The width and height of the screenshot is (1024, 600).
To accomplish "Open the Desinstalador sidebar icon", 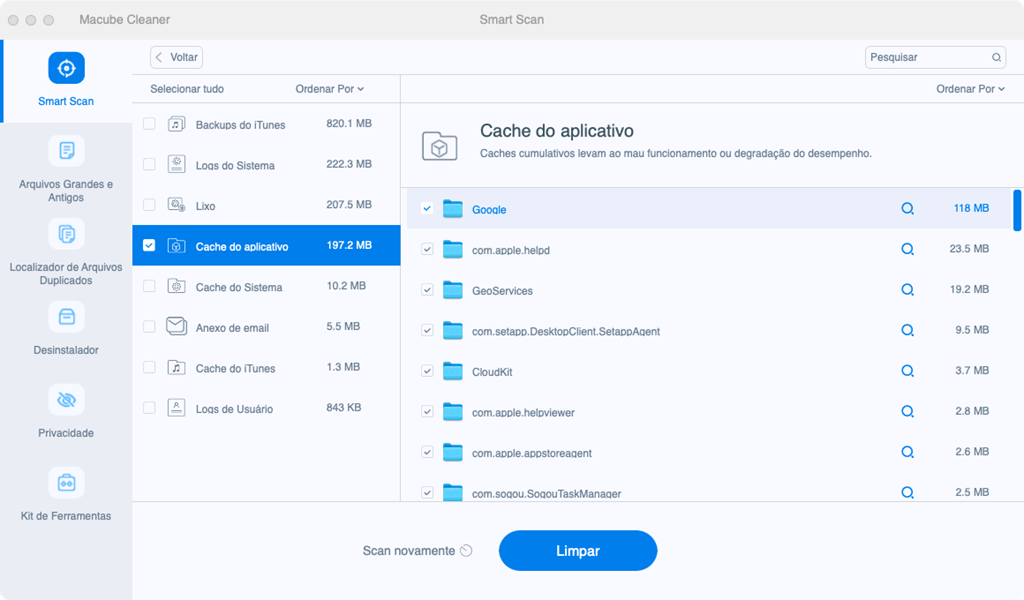I will pyautogui.click(x=66, y=317).
